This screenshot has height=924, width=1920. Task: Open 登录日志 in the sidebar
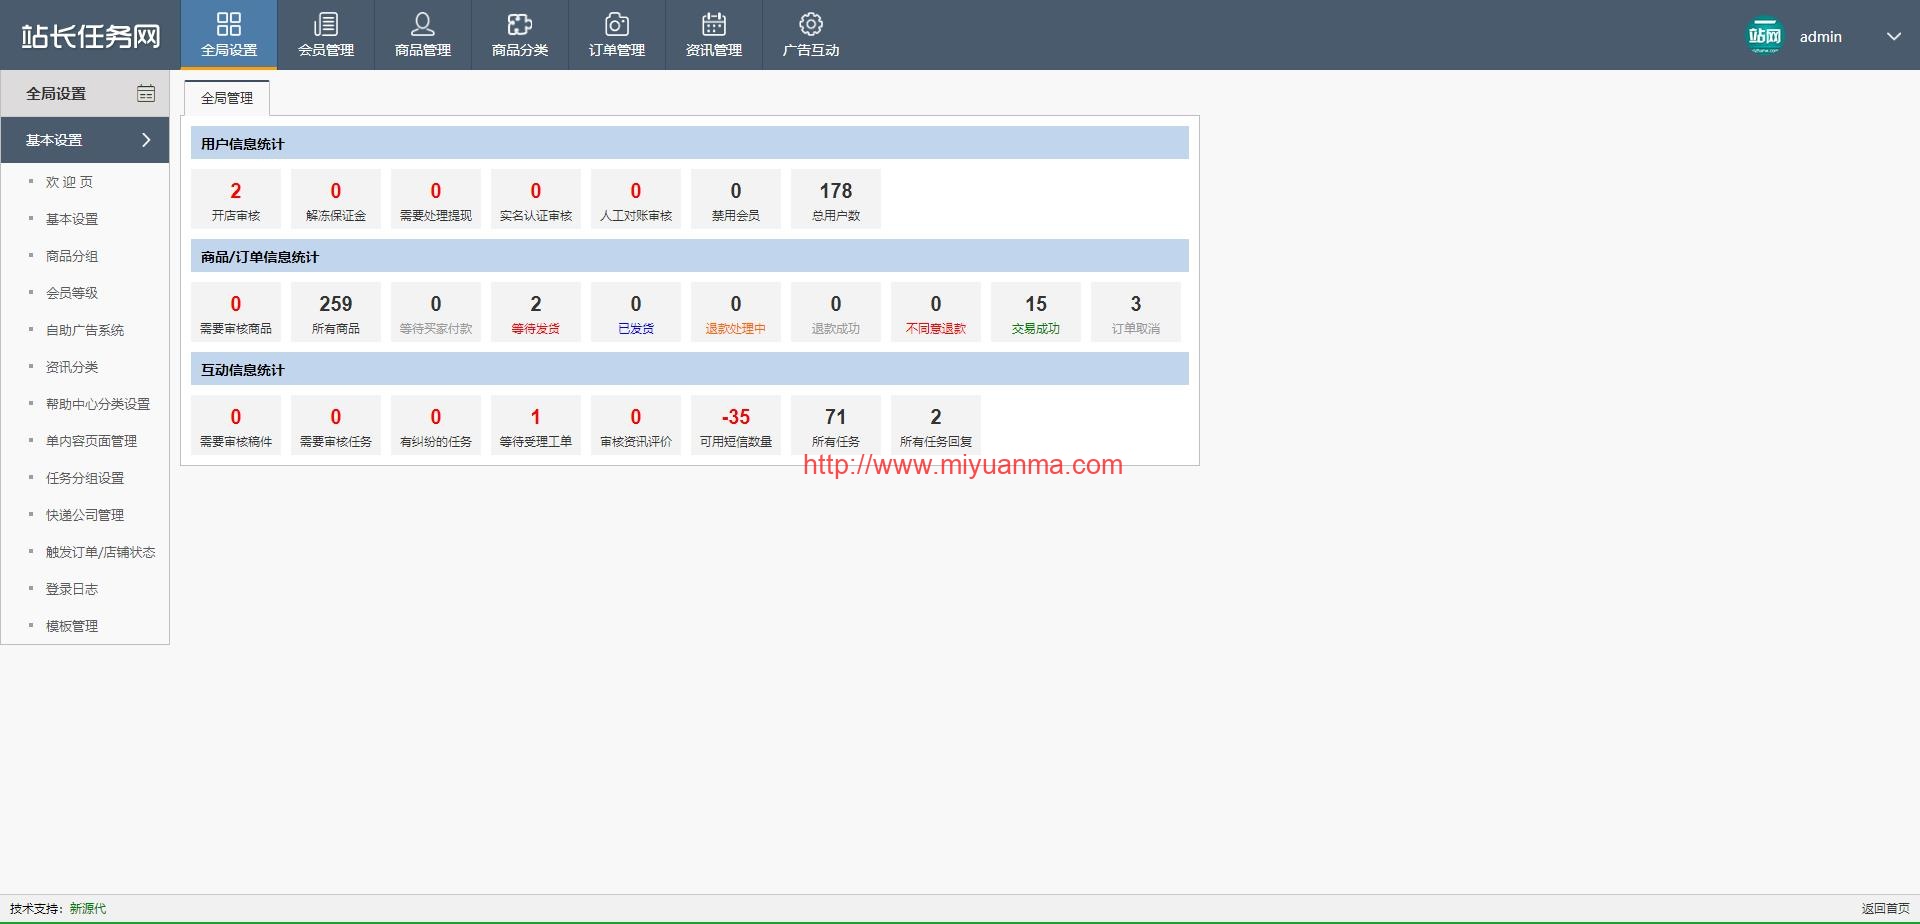click(72, 589)
